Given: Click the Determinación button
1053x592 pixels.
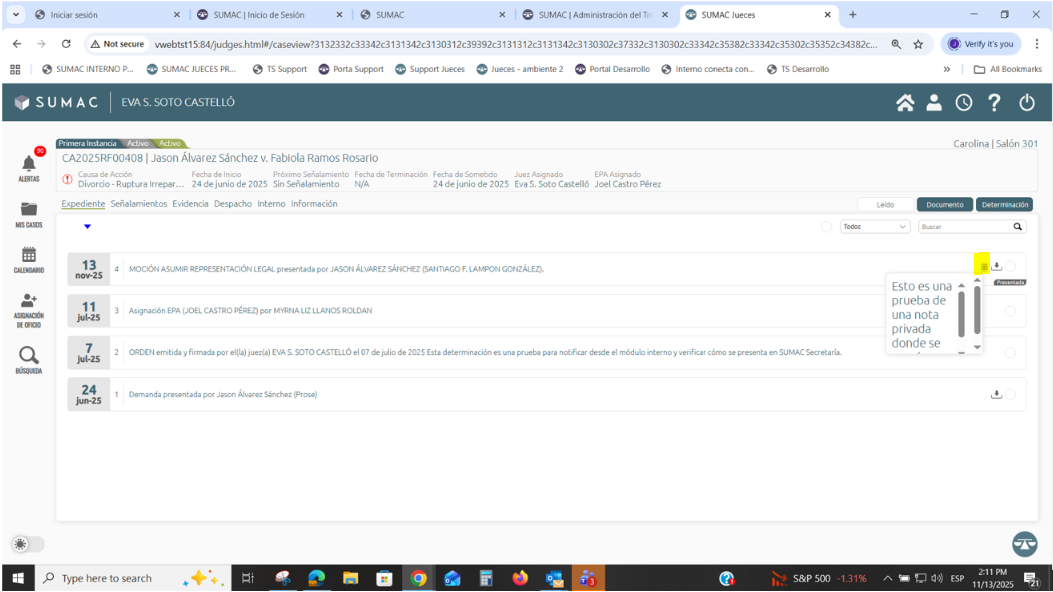Looking at the screenshot, I should (1004, 204).
